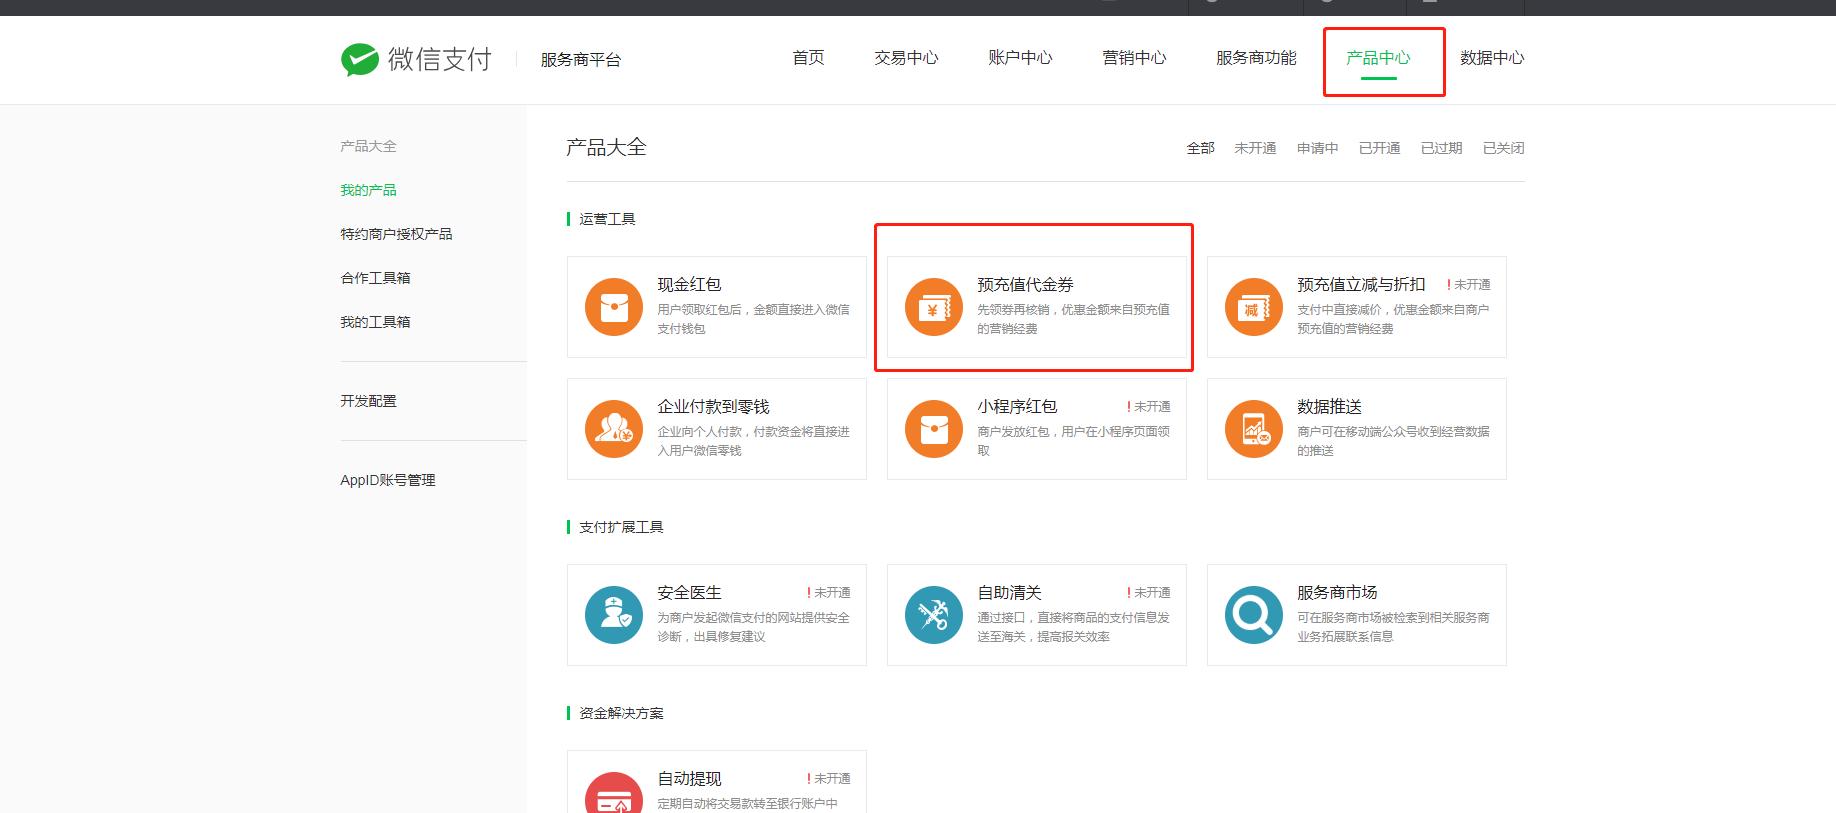The width and height of the screenshot is (1836, 813).
Task: Open the 服务商功能 navigation tab
Action: (1256, 58)
